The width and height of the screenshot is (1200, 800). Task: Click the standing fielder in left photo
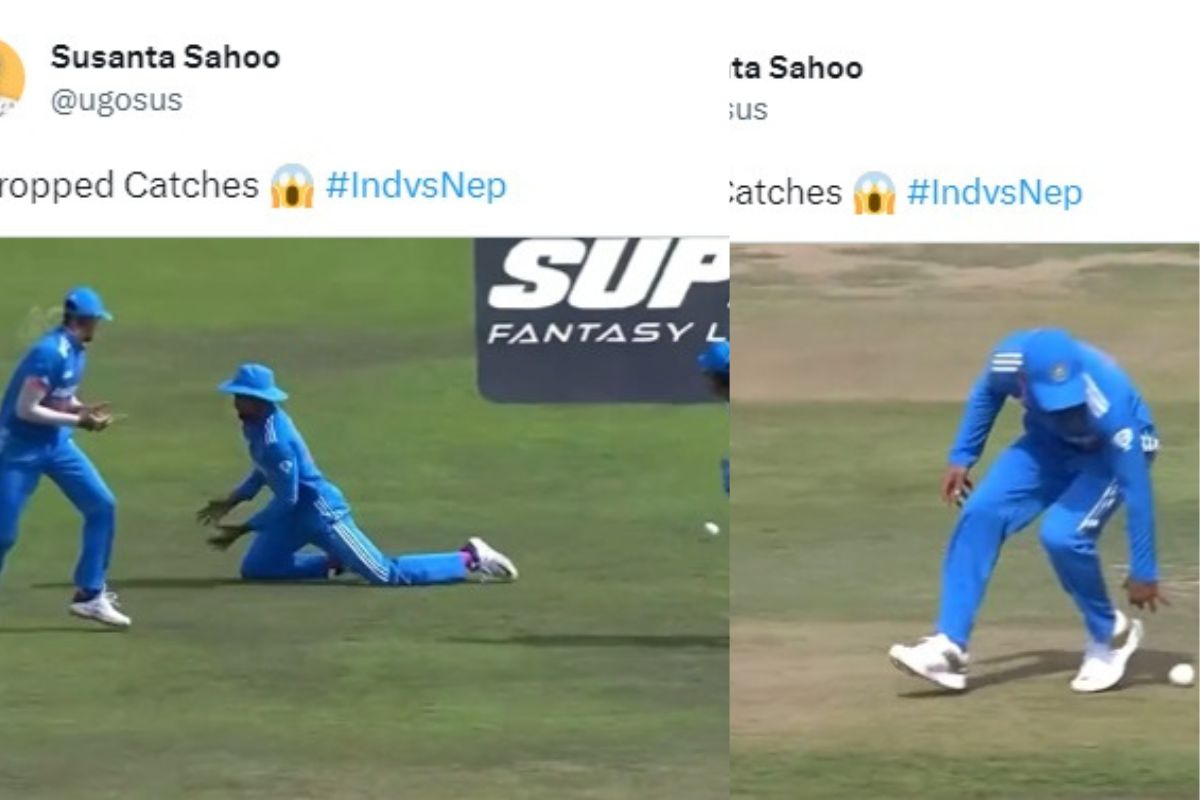tap(59, 455)
